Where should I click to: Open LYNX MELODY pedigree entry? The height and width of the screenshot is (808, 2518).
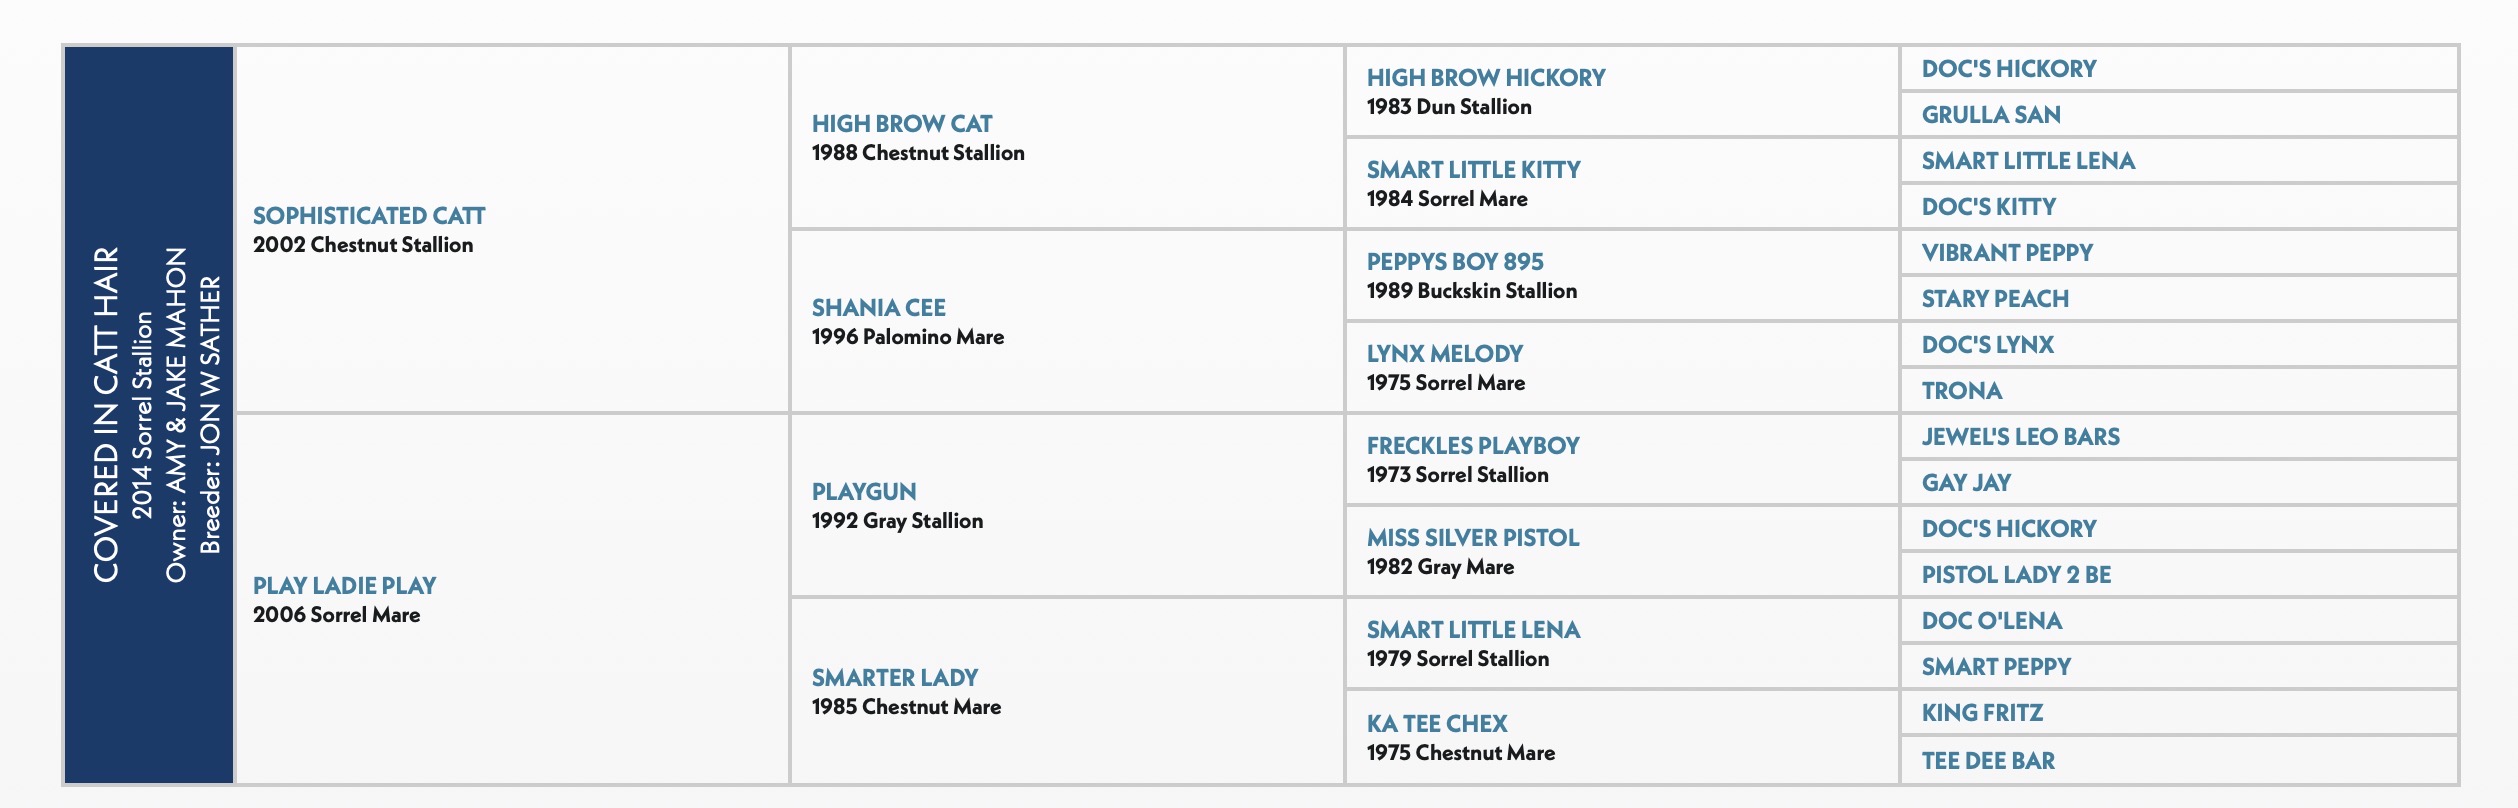(x=1445, y=354)
